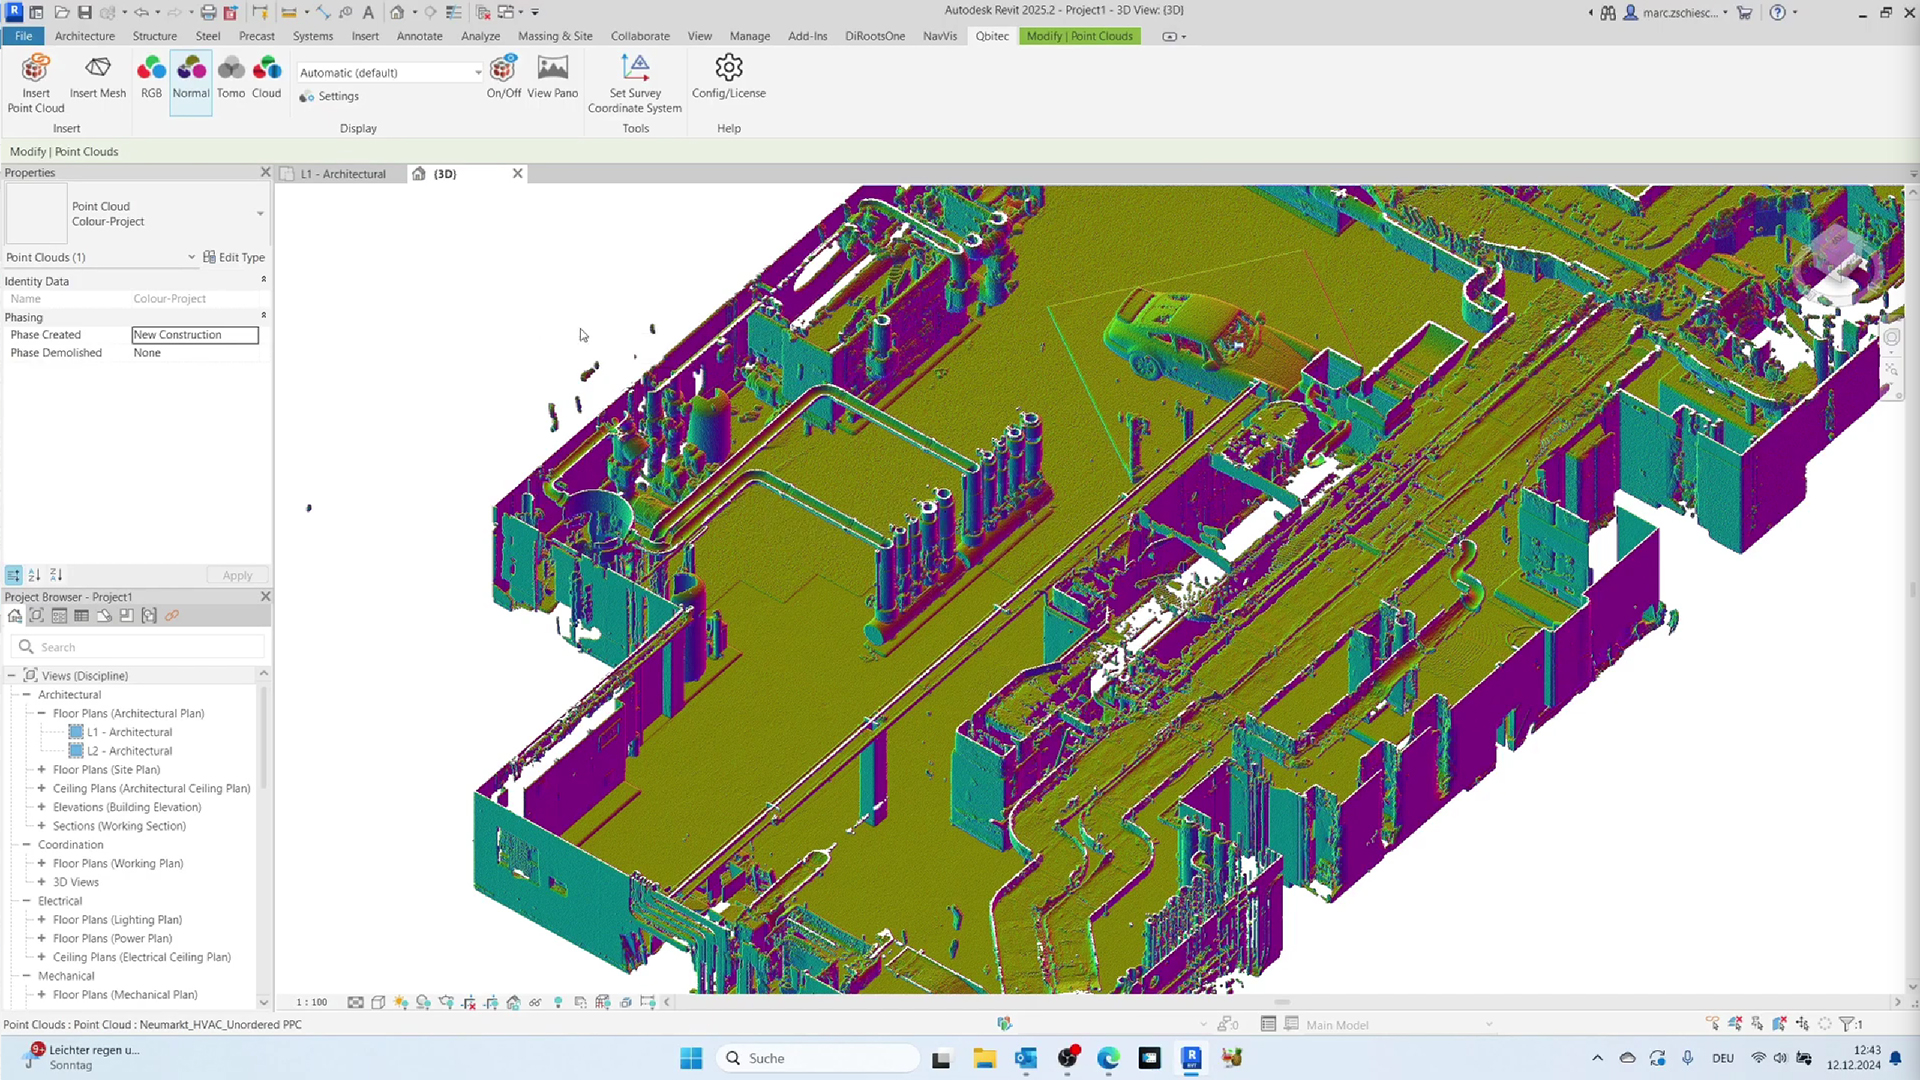
Task: Click Save in quick access toolbar
Action: 84,12
